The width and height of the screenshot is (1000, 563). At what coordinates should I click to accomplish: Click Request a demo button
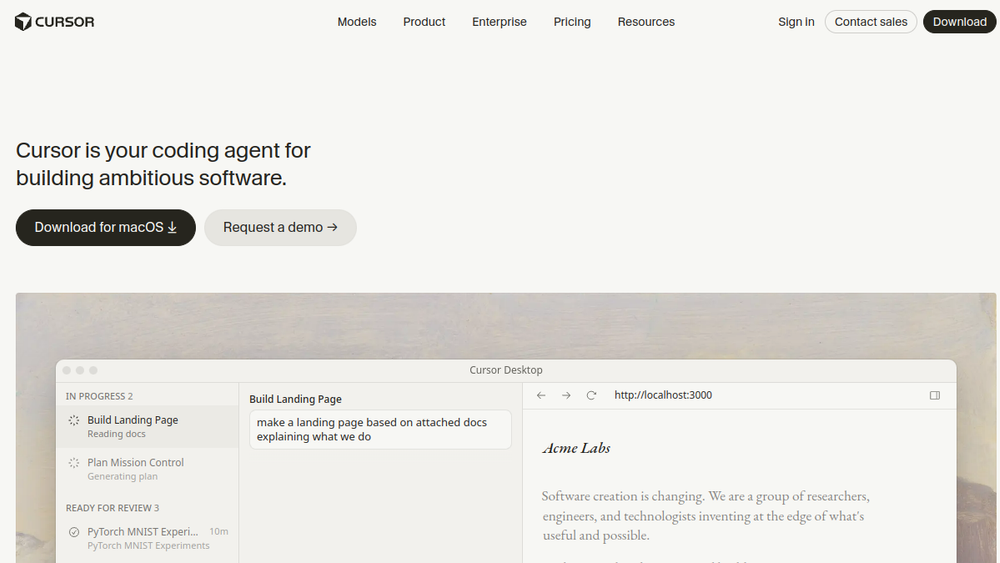pos(281,228)
